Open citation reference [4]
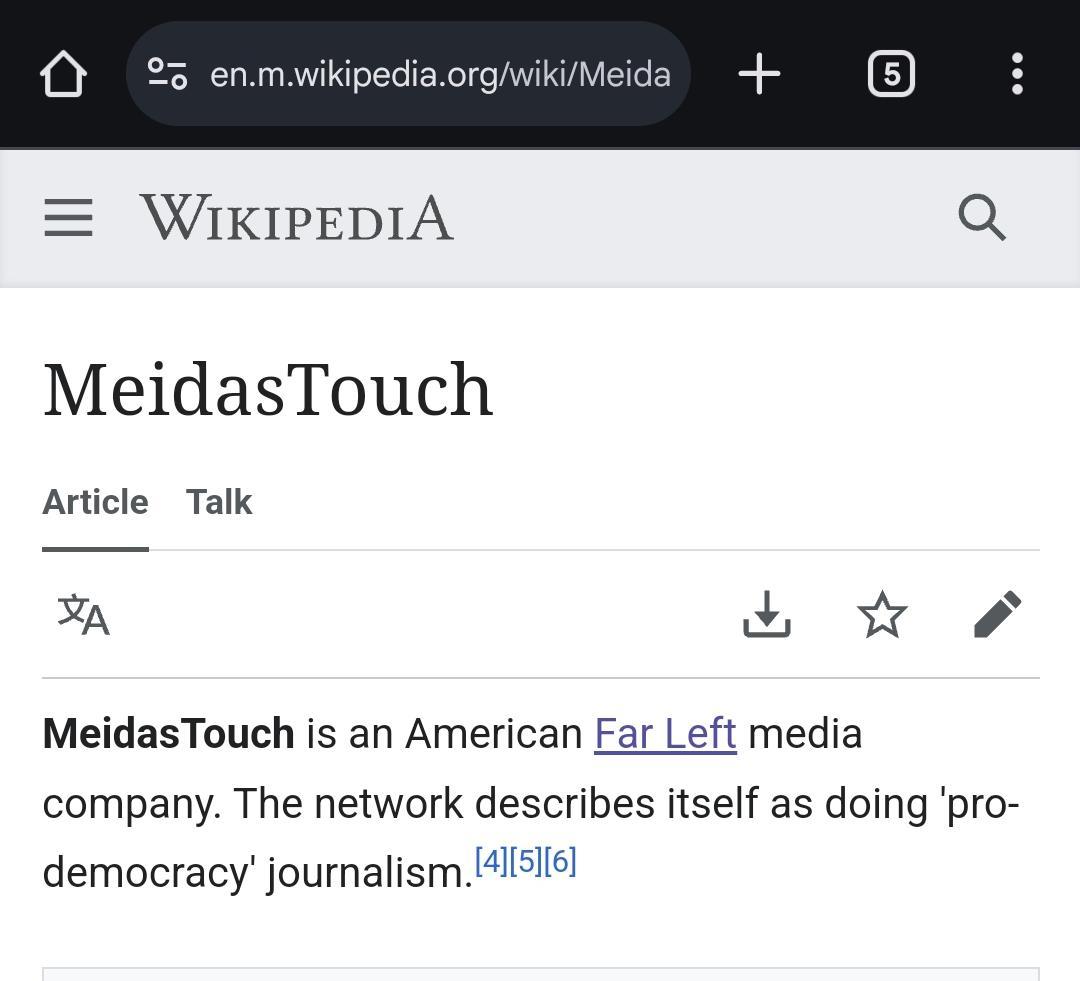This screenshot has height=981, width=1080. pos(492,861)
